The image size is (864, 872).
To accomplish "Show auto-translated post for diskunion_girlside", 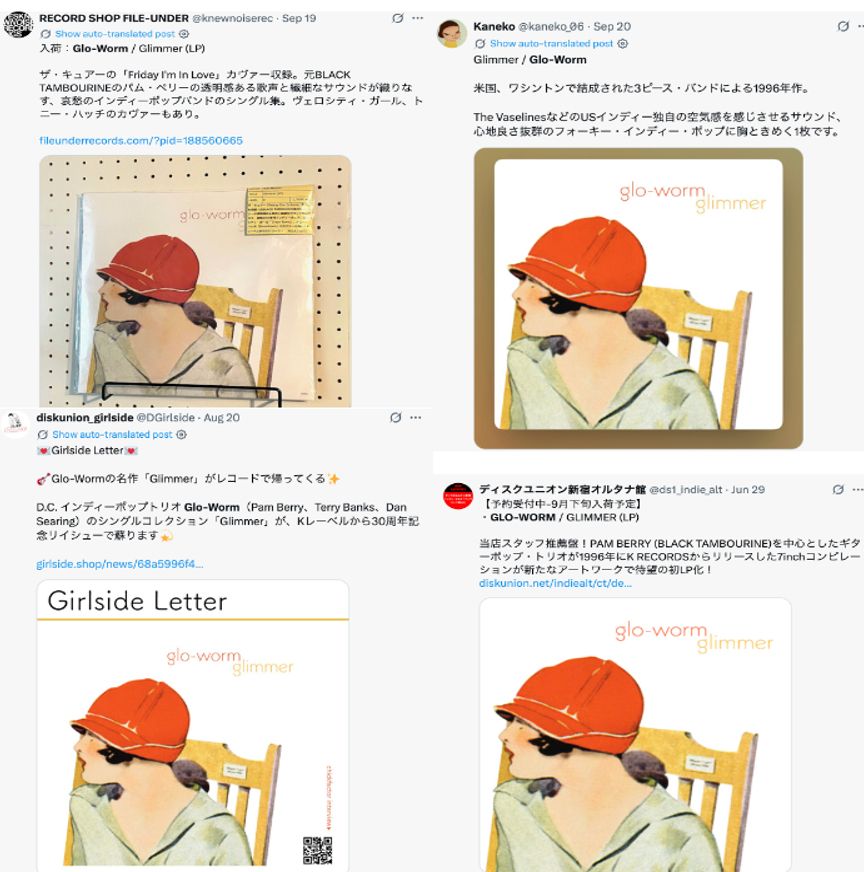I will (x=112, y=434).
